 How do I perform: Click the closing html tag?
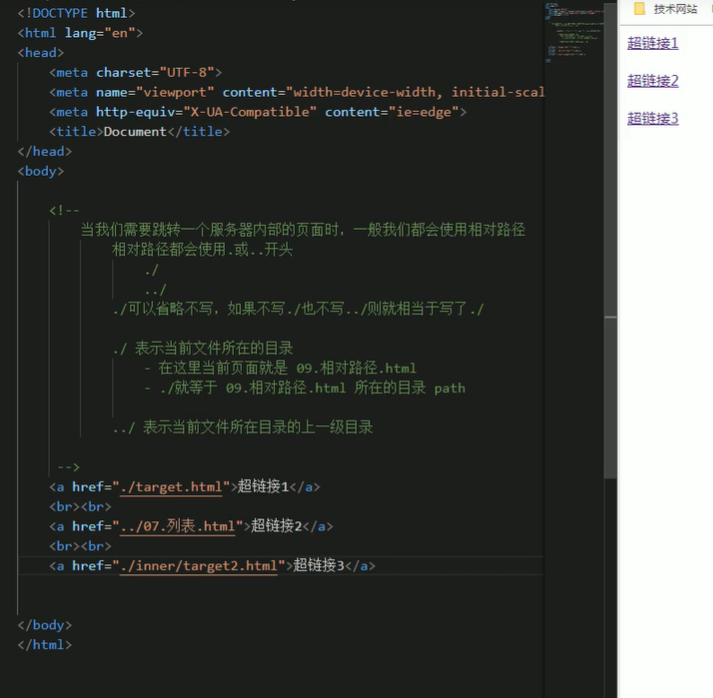point(45,645)
